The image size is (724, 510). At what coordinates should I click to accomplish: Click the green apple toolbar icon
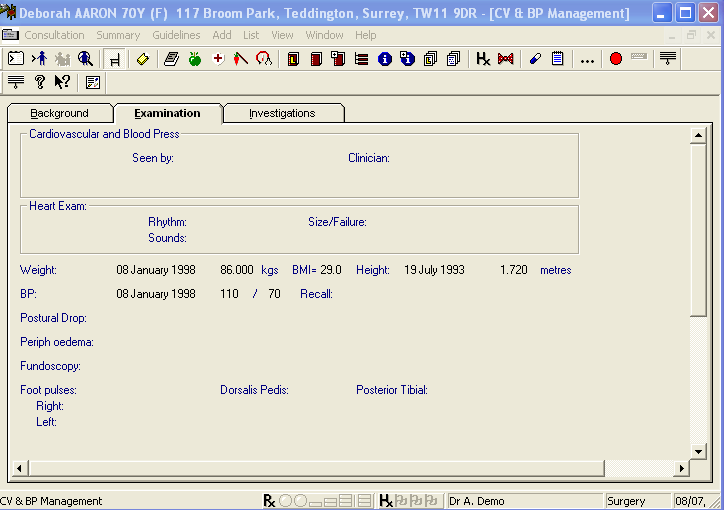pyautogui.click(x=194, y=59)
